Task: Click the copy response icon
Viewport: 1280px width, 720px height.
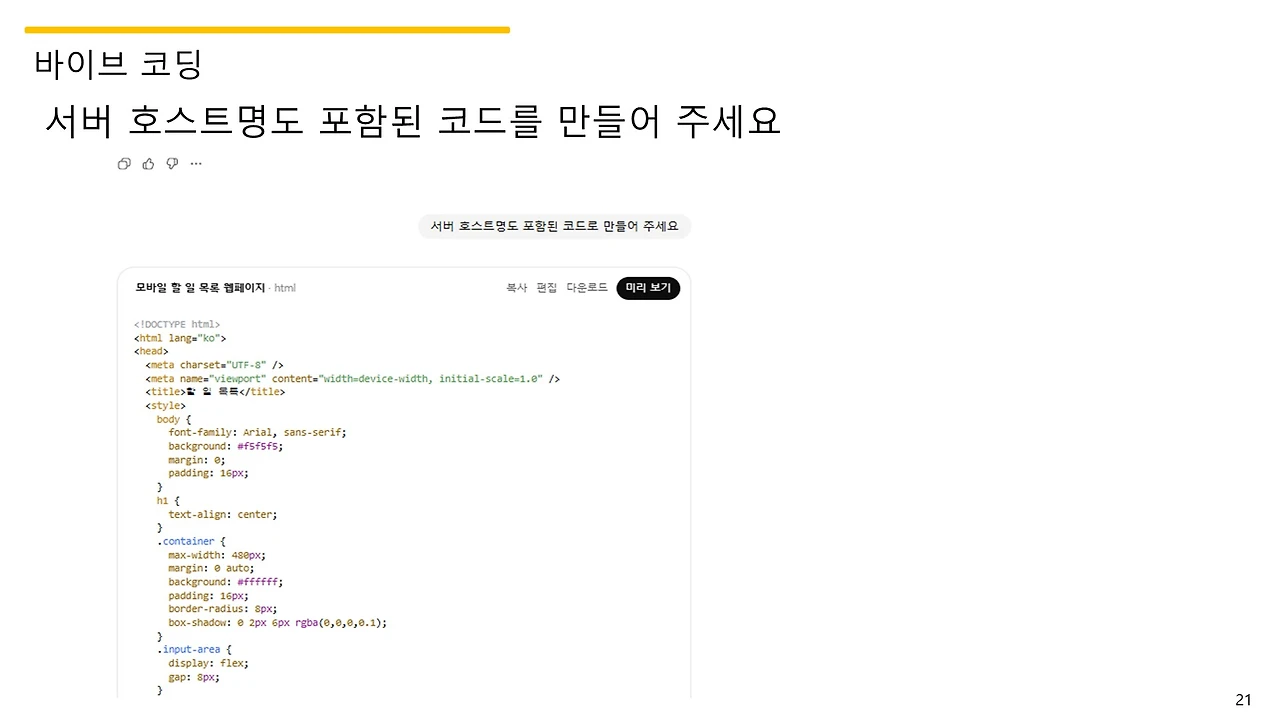Action: point(124,163)
